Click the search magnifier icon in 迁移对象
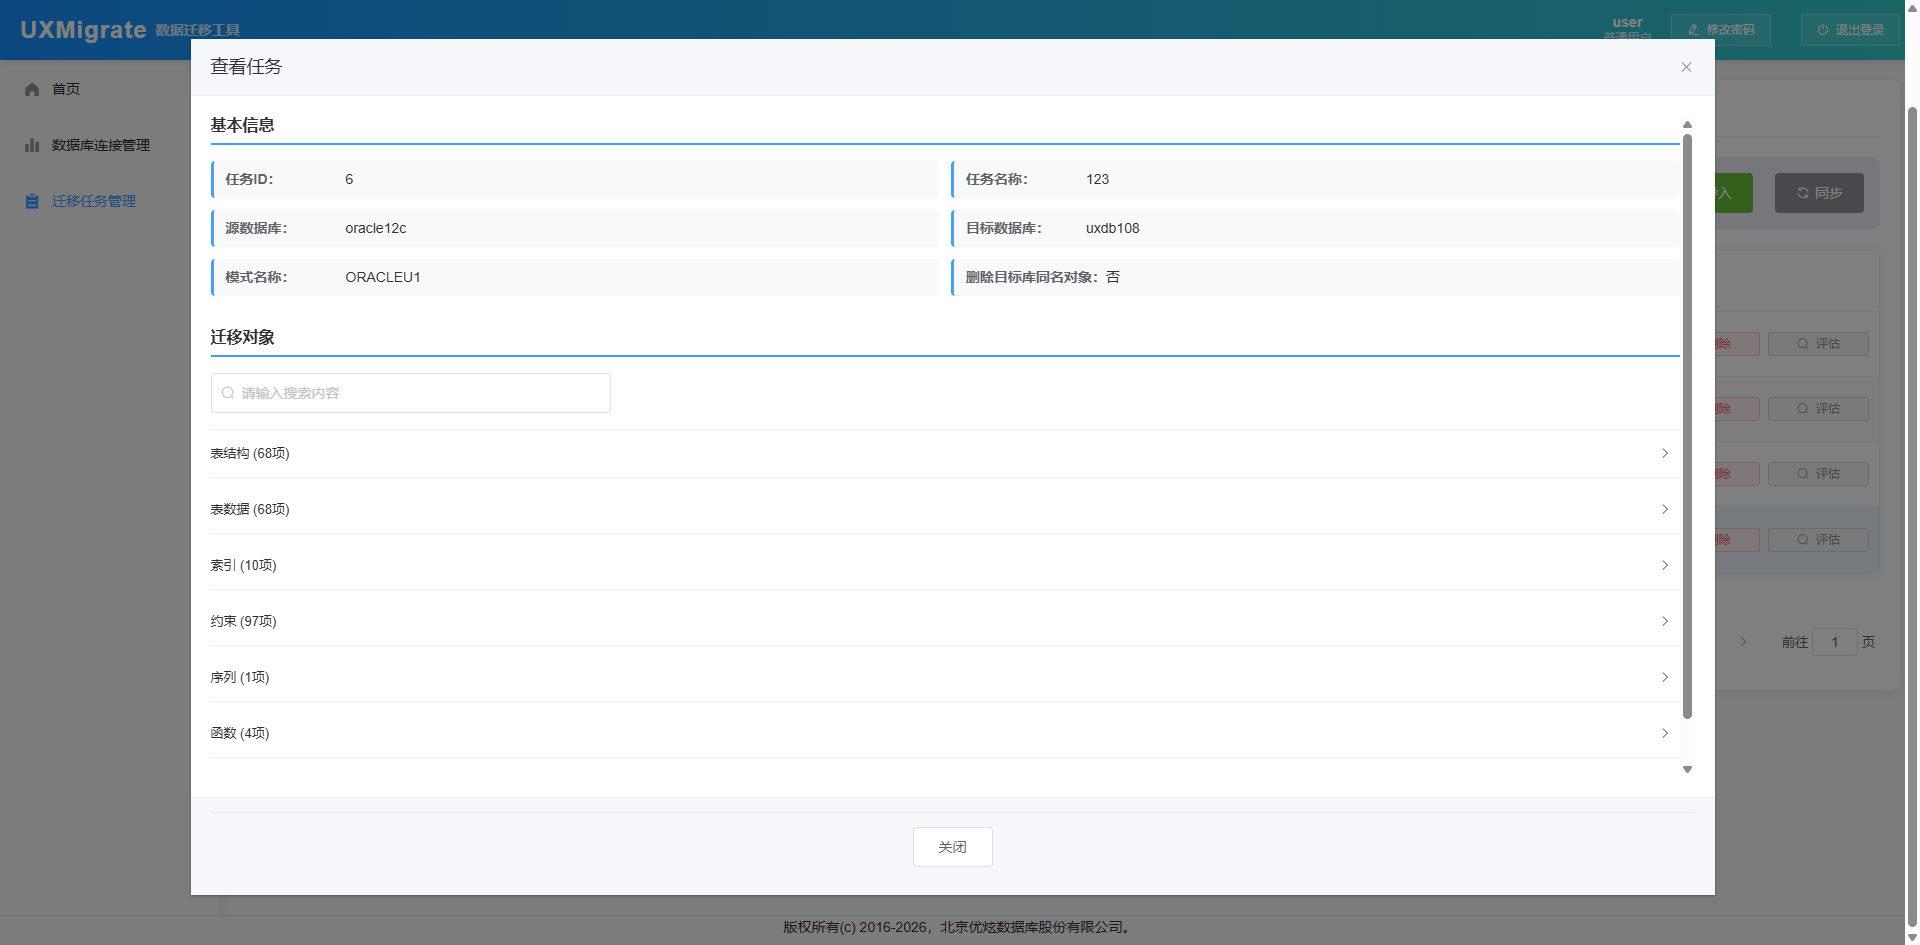 click(x=228, y=393)
